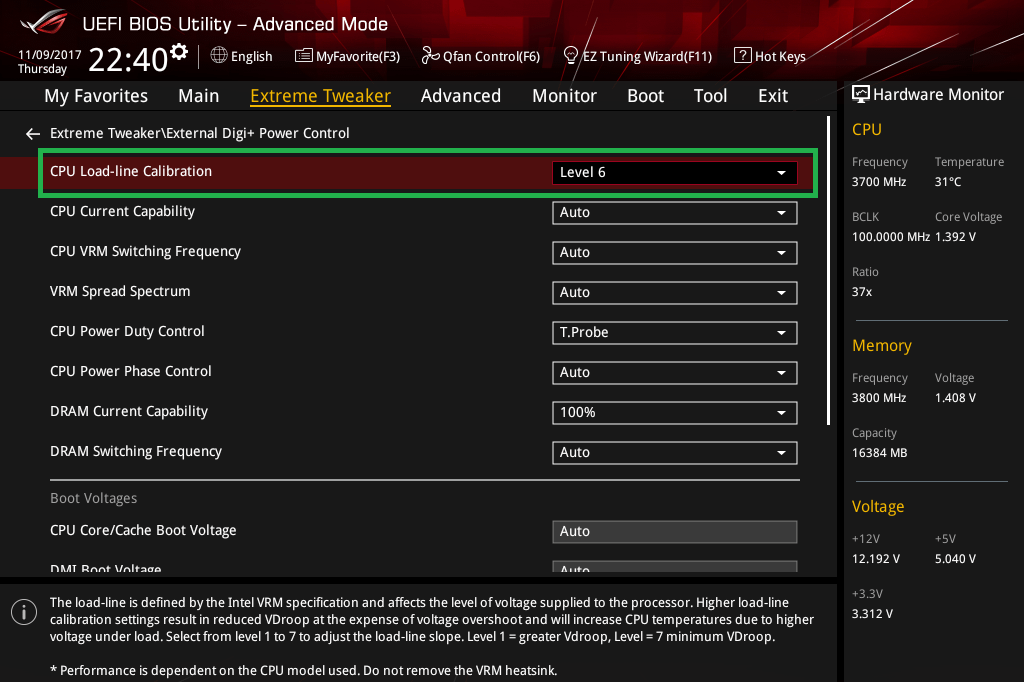1024x682 pixels.
Task: Click the memory frequency value 3800 MHz
Action: (879, 398)
